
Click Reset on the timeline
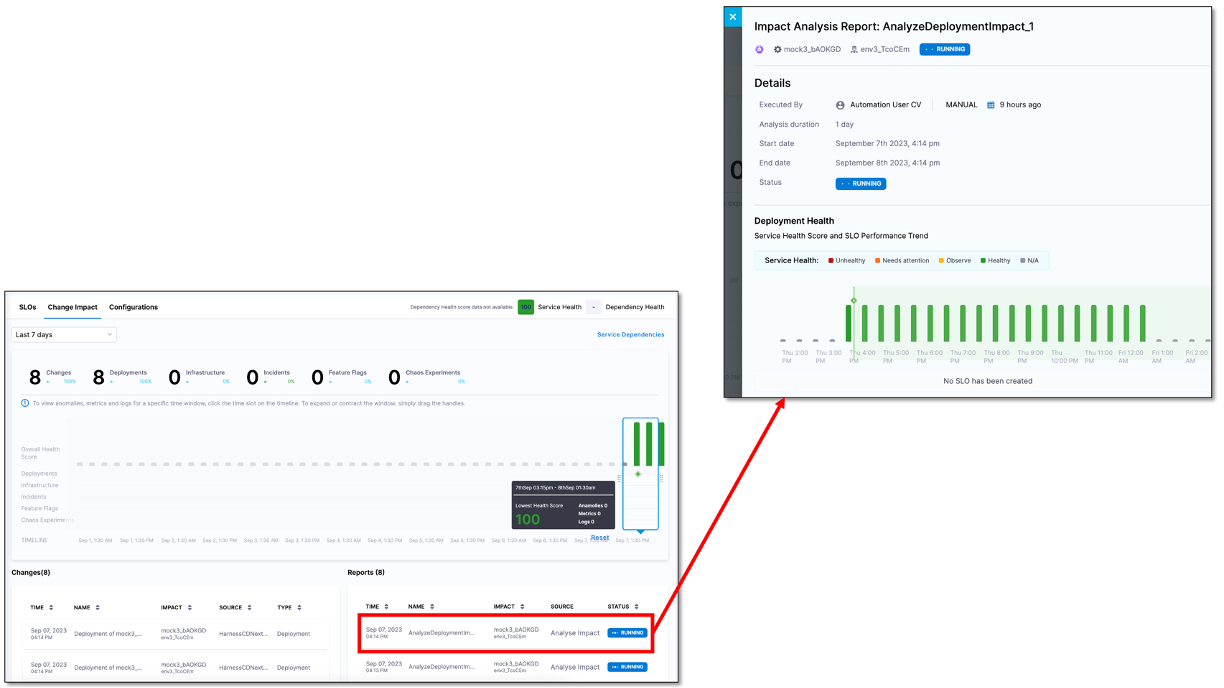pos(600,537)
